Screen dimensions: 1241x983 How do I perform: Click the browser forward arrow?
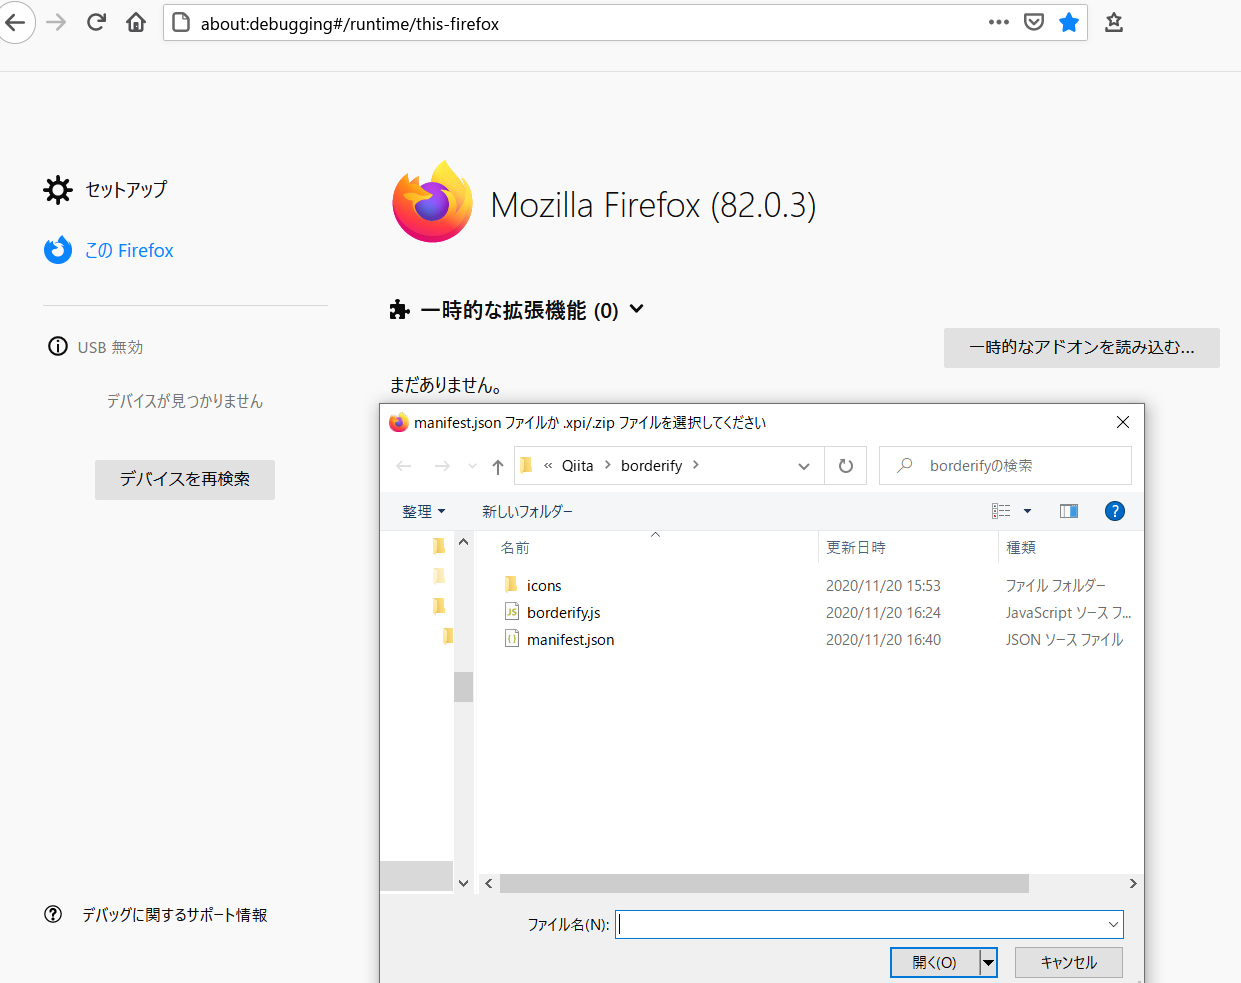point(56,23)
